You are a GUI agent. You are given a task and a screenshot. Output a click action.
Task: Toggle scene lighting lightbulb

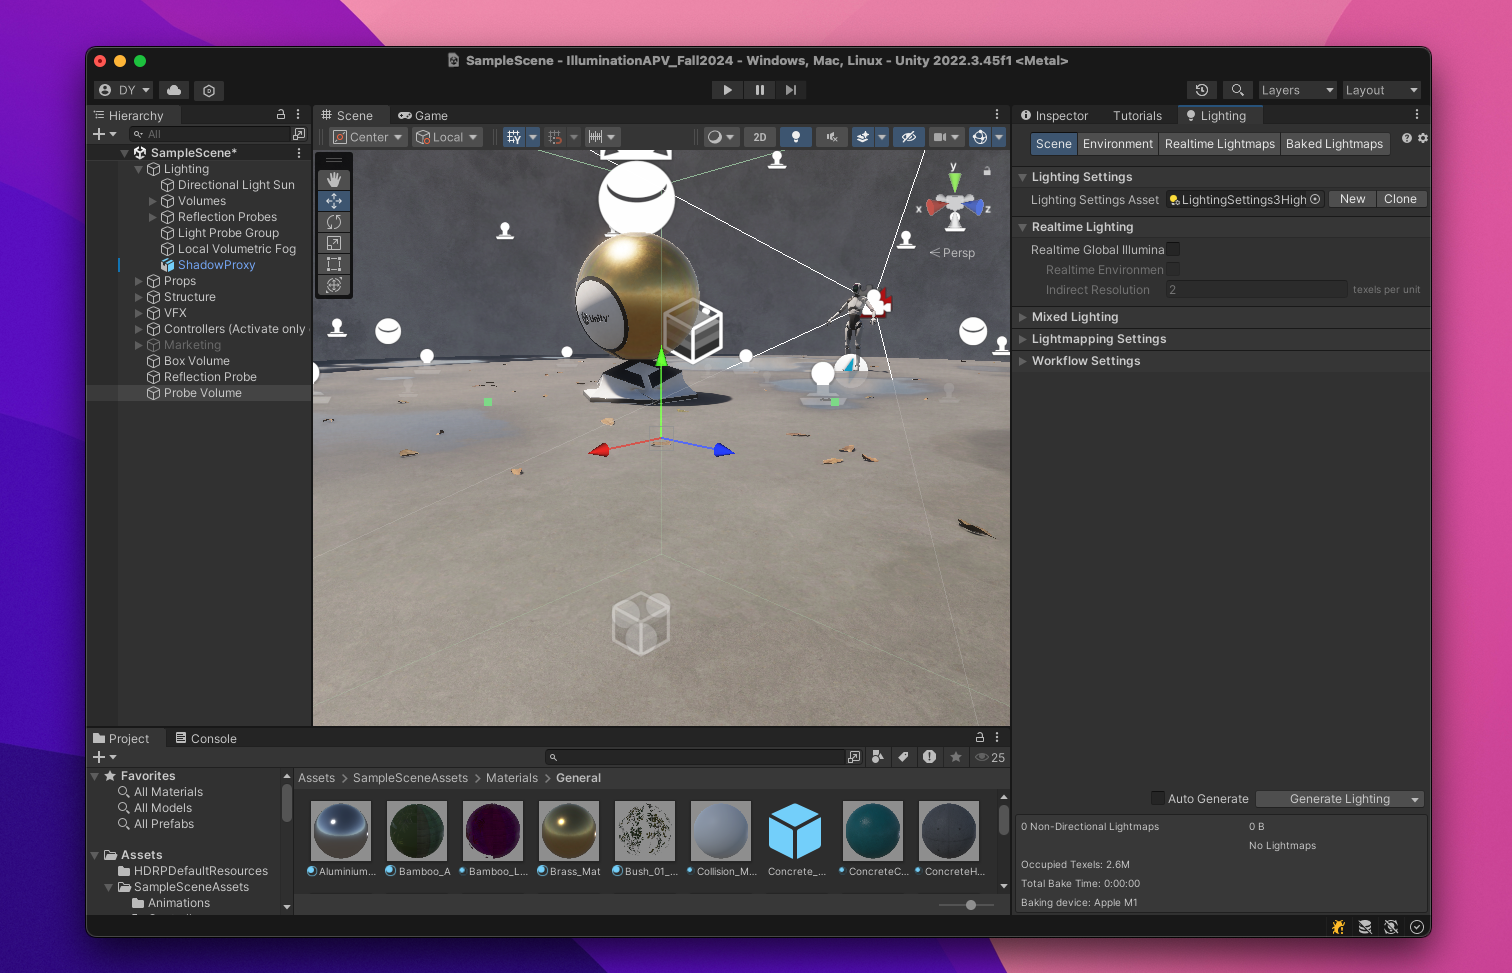tap(796, 137)
